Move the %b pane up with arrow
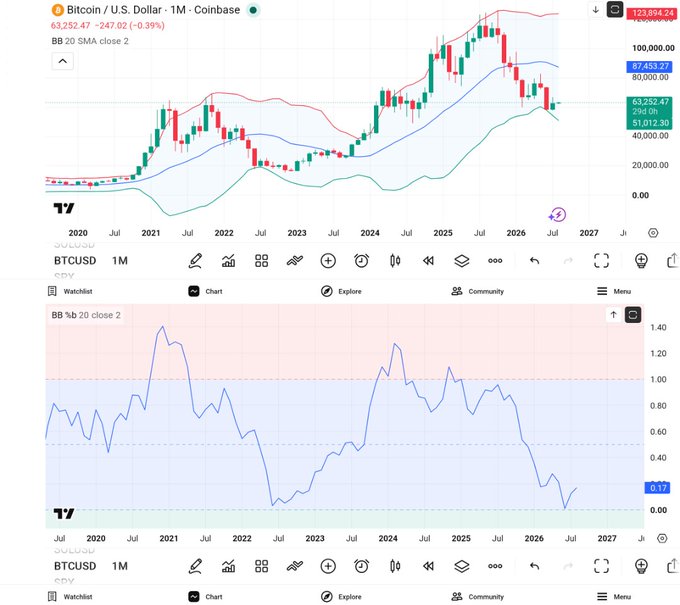The image size is (680, 605). (x=613, y=315)
